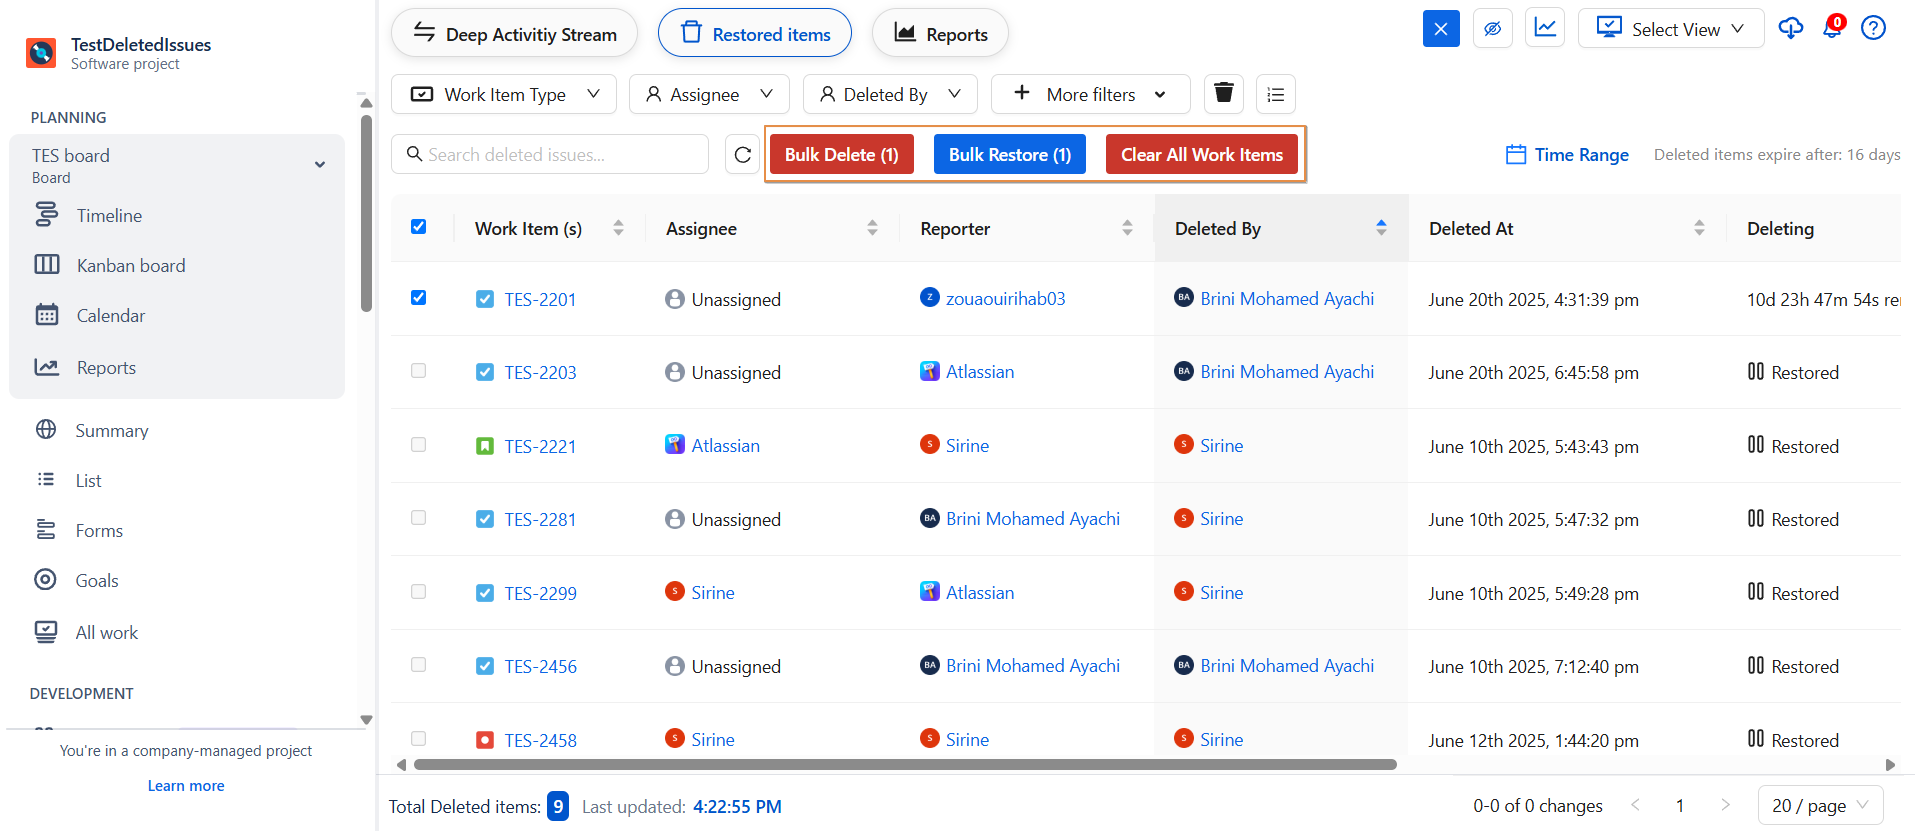
Task: Open the line chart icon in top bar
Action: tap(1544, 28)
